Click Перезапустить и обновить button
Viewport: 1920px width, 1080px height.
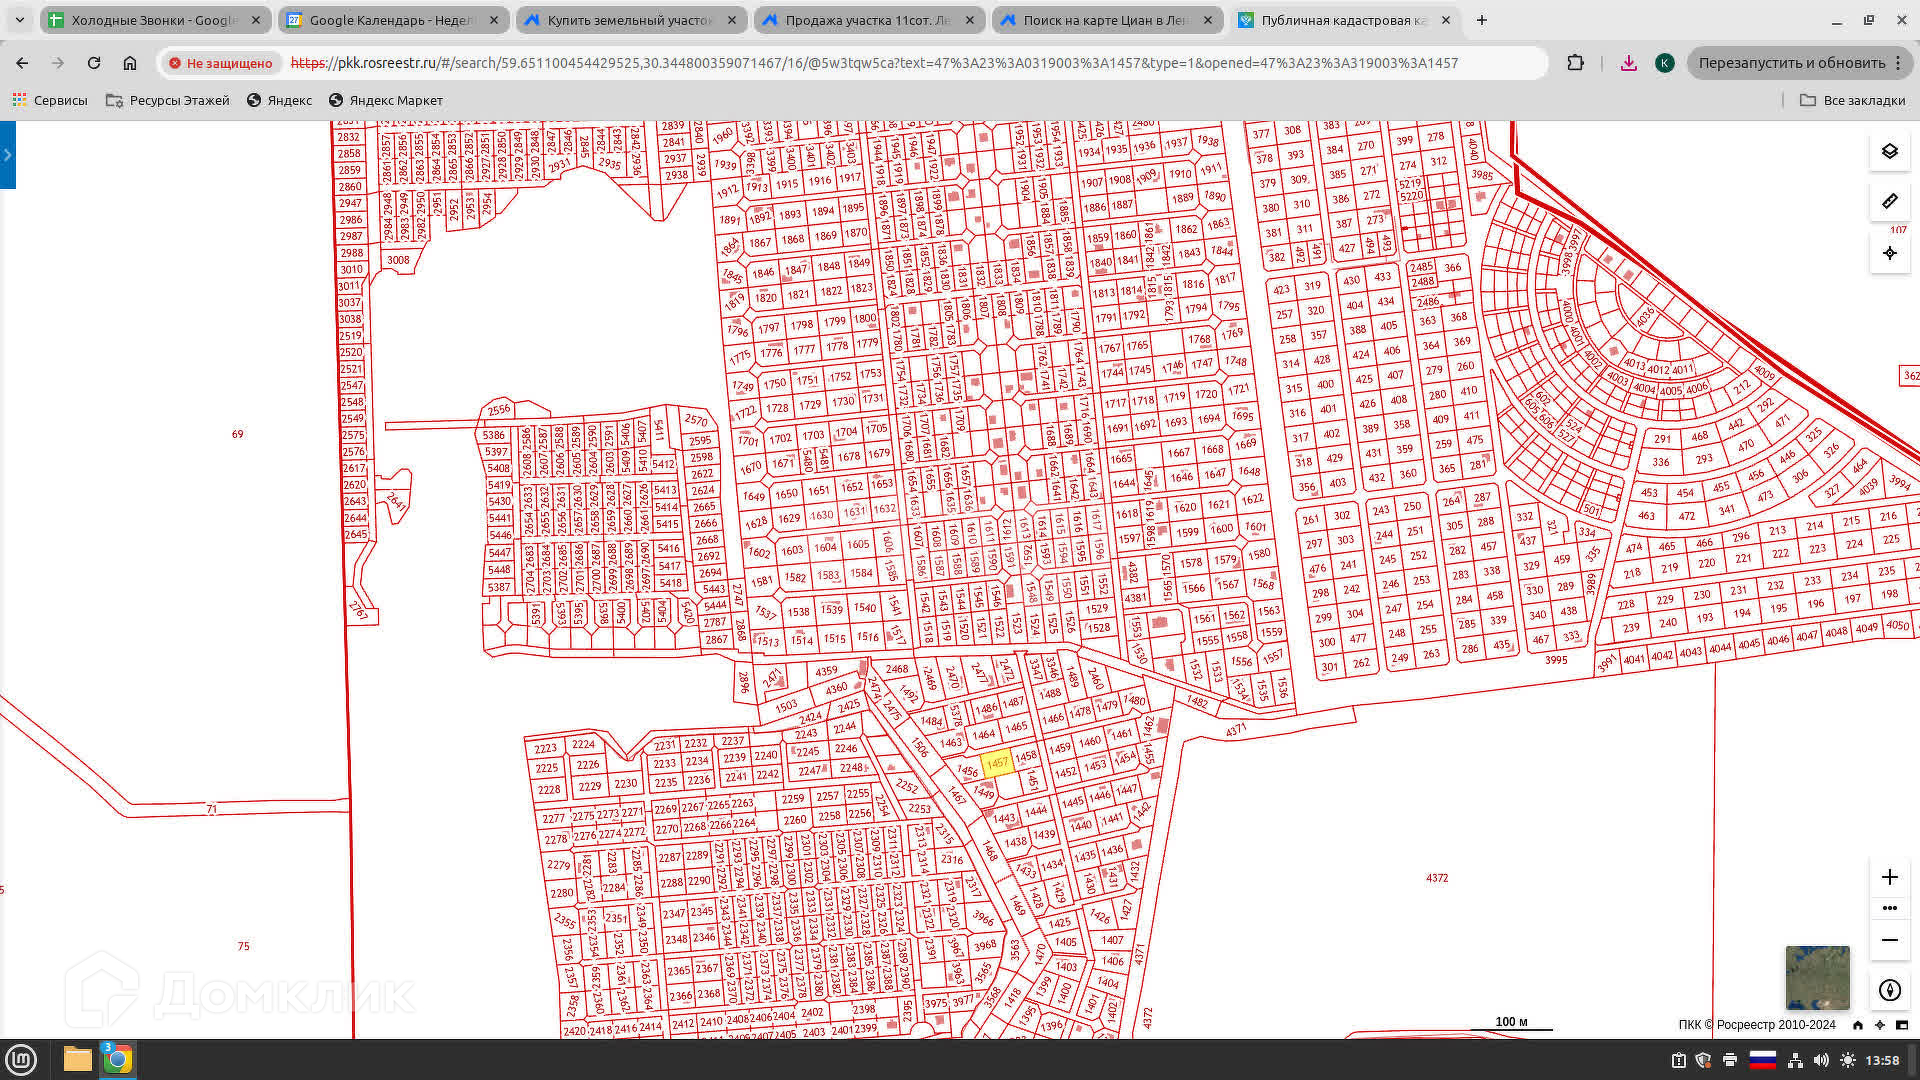click(1791, 63)
